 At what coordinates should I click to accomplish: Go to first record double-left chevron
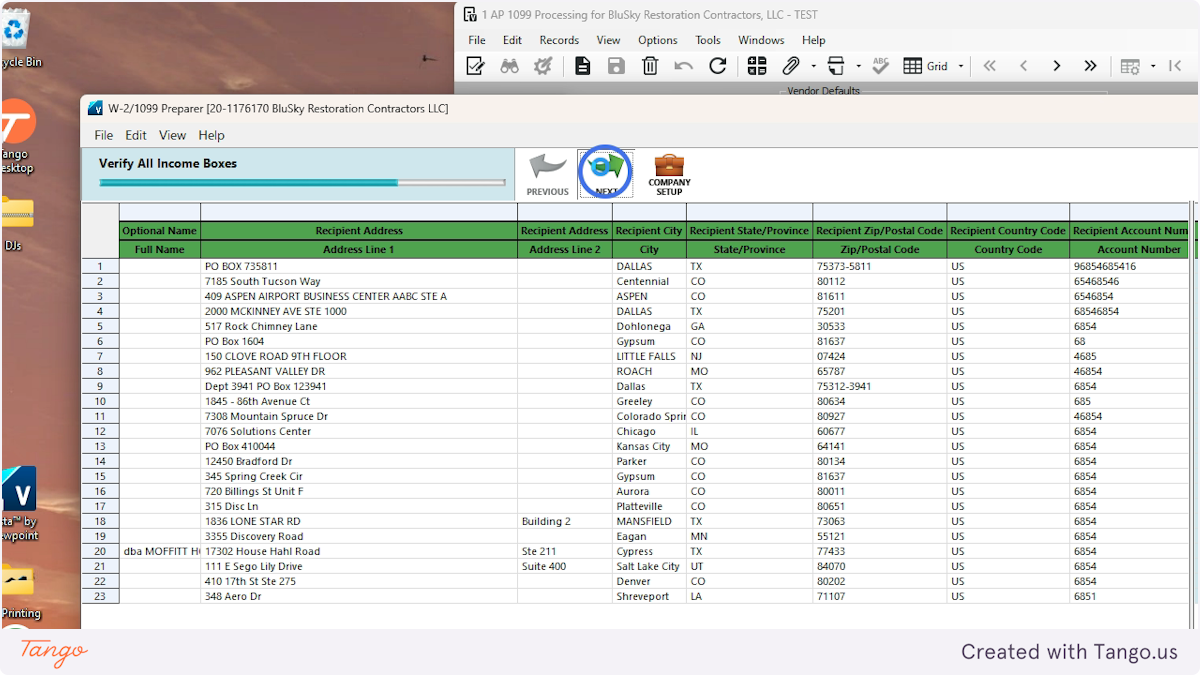(989, 66)
